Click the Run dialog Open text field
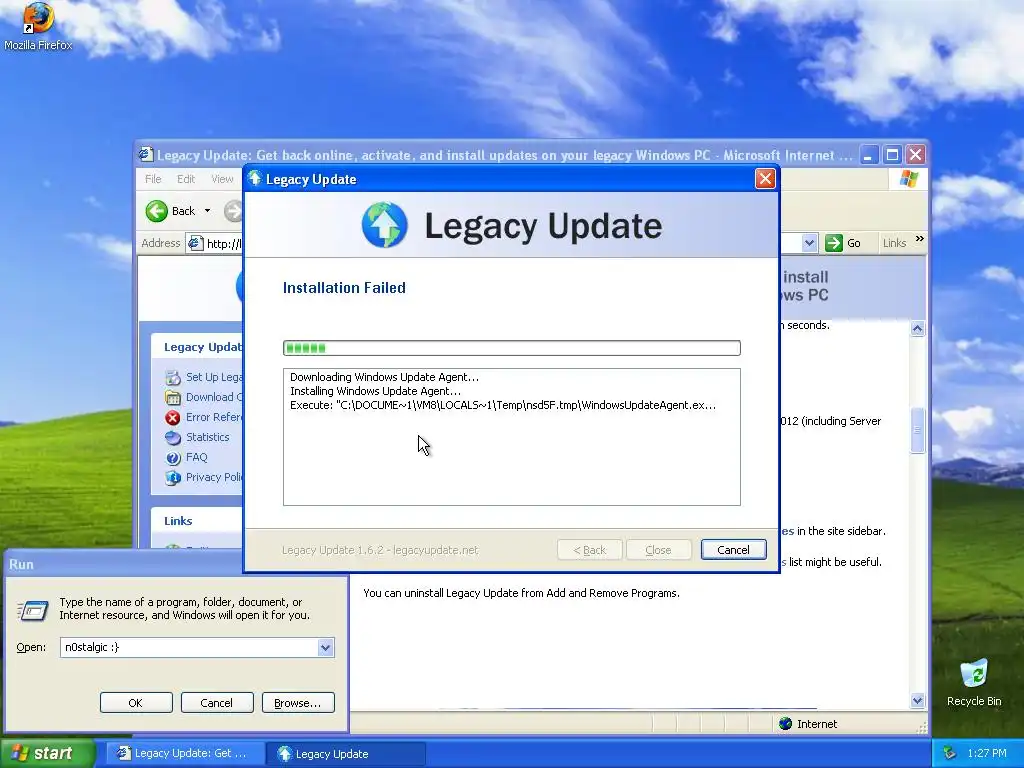The width and height of the screenshot is (1024, 768). click(x=189, y=647)
